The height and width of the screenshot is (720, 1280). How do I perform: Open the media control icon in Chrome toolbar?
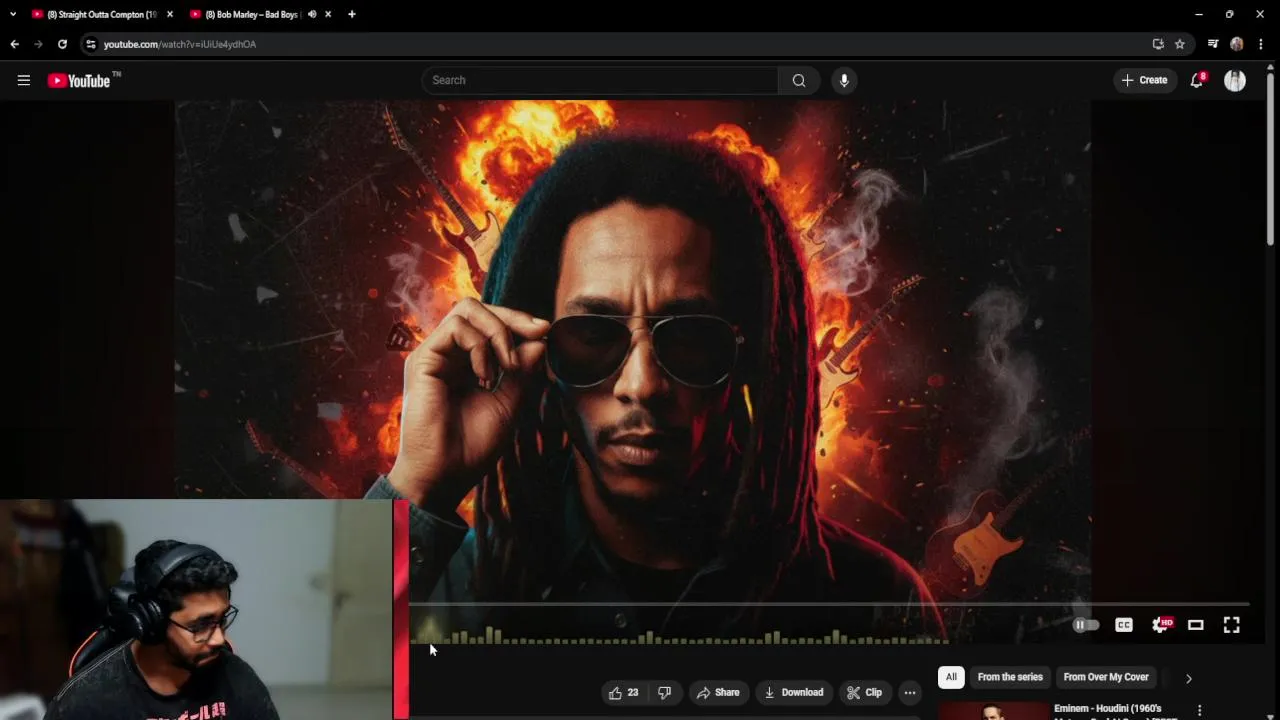coord(1213,44)
